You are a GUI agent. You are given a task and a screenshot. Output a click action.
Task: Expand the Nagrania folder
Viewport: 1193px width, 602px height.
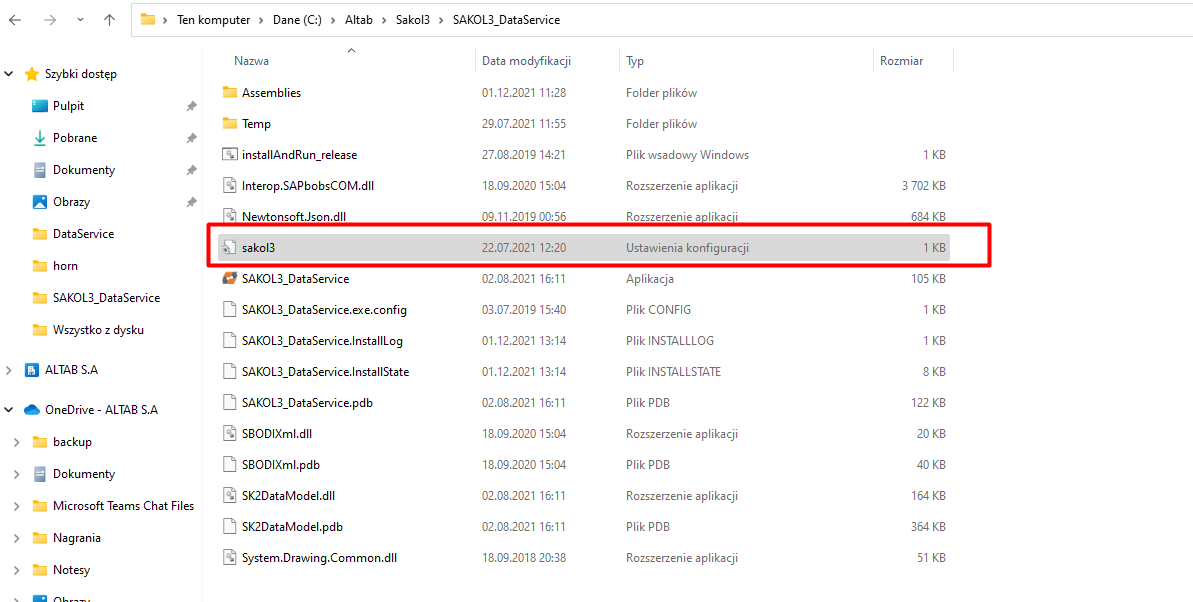click(x=17, y=537)
